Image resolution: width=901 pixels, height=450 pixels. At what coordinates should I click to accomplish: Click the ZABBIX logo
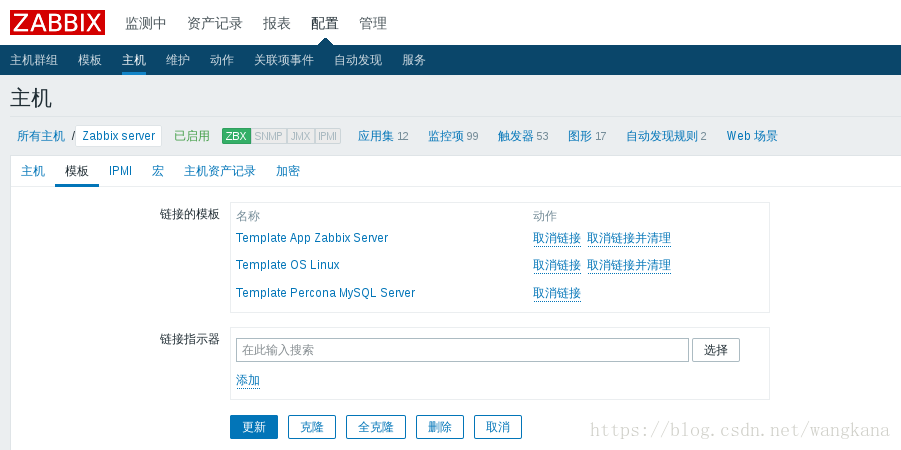coord(57,23)
